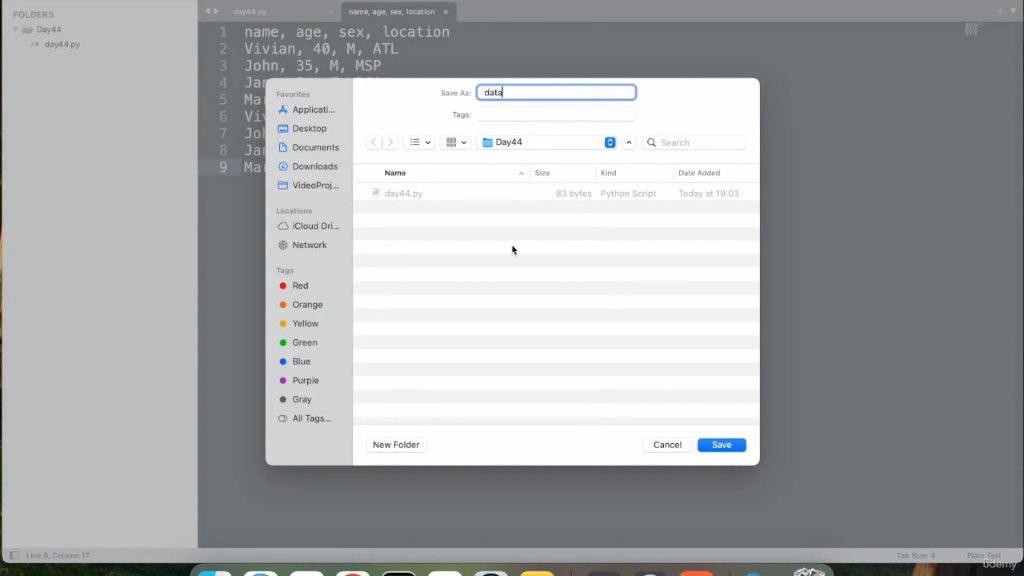
Task: Click line 1 text 'name, age, sex, location'
Action: coord(347,32)
